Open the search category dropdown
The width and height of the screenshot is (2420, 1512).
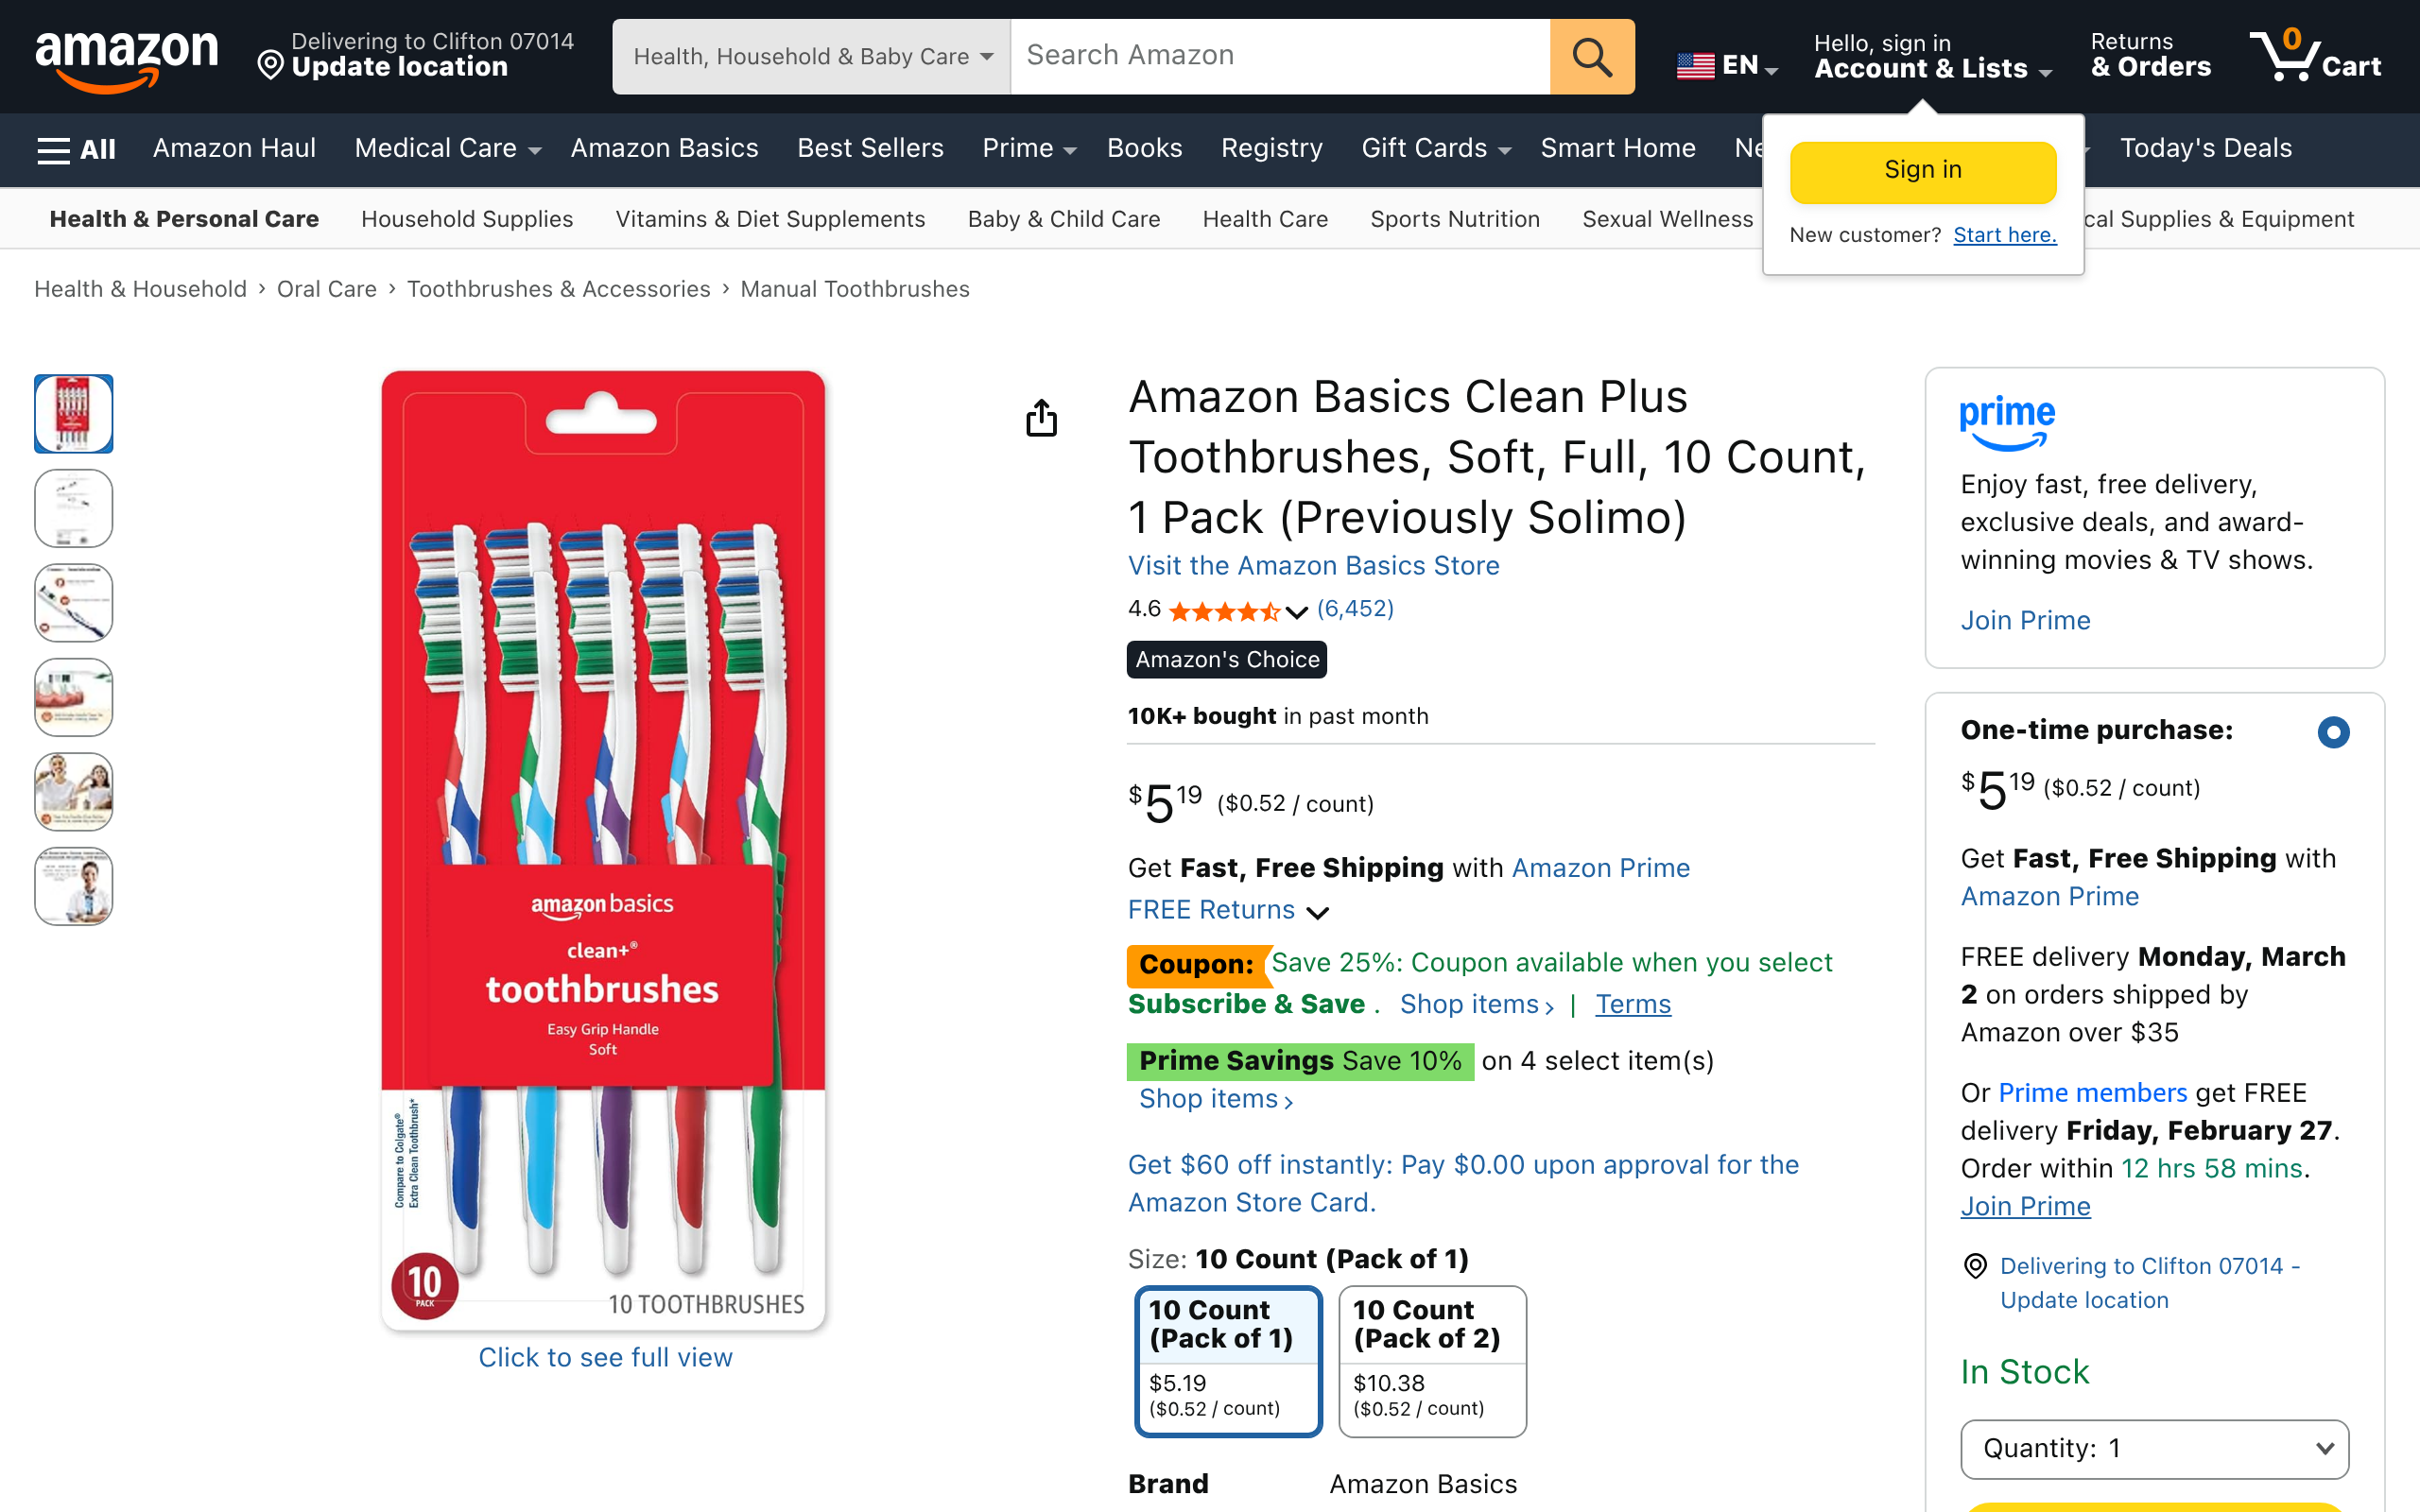[x=811, y=57]
